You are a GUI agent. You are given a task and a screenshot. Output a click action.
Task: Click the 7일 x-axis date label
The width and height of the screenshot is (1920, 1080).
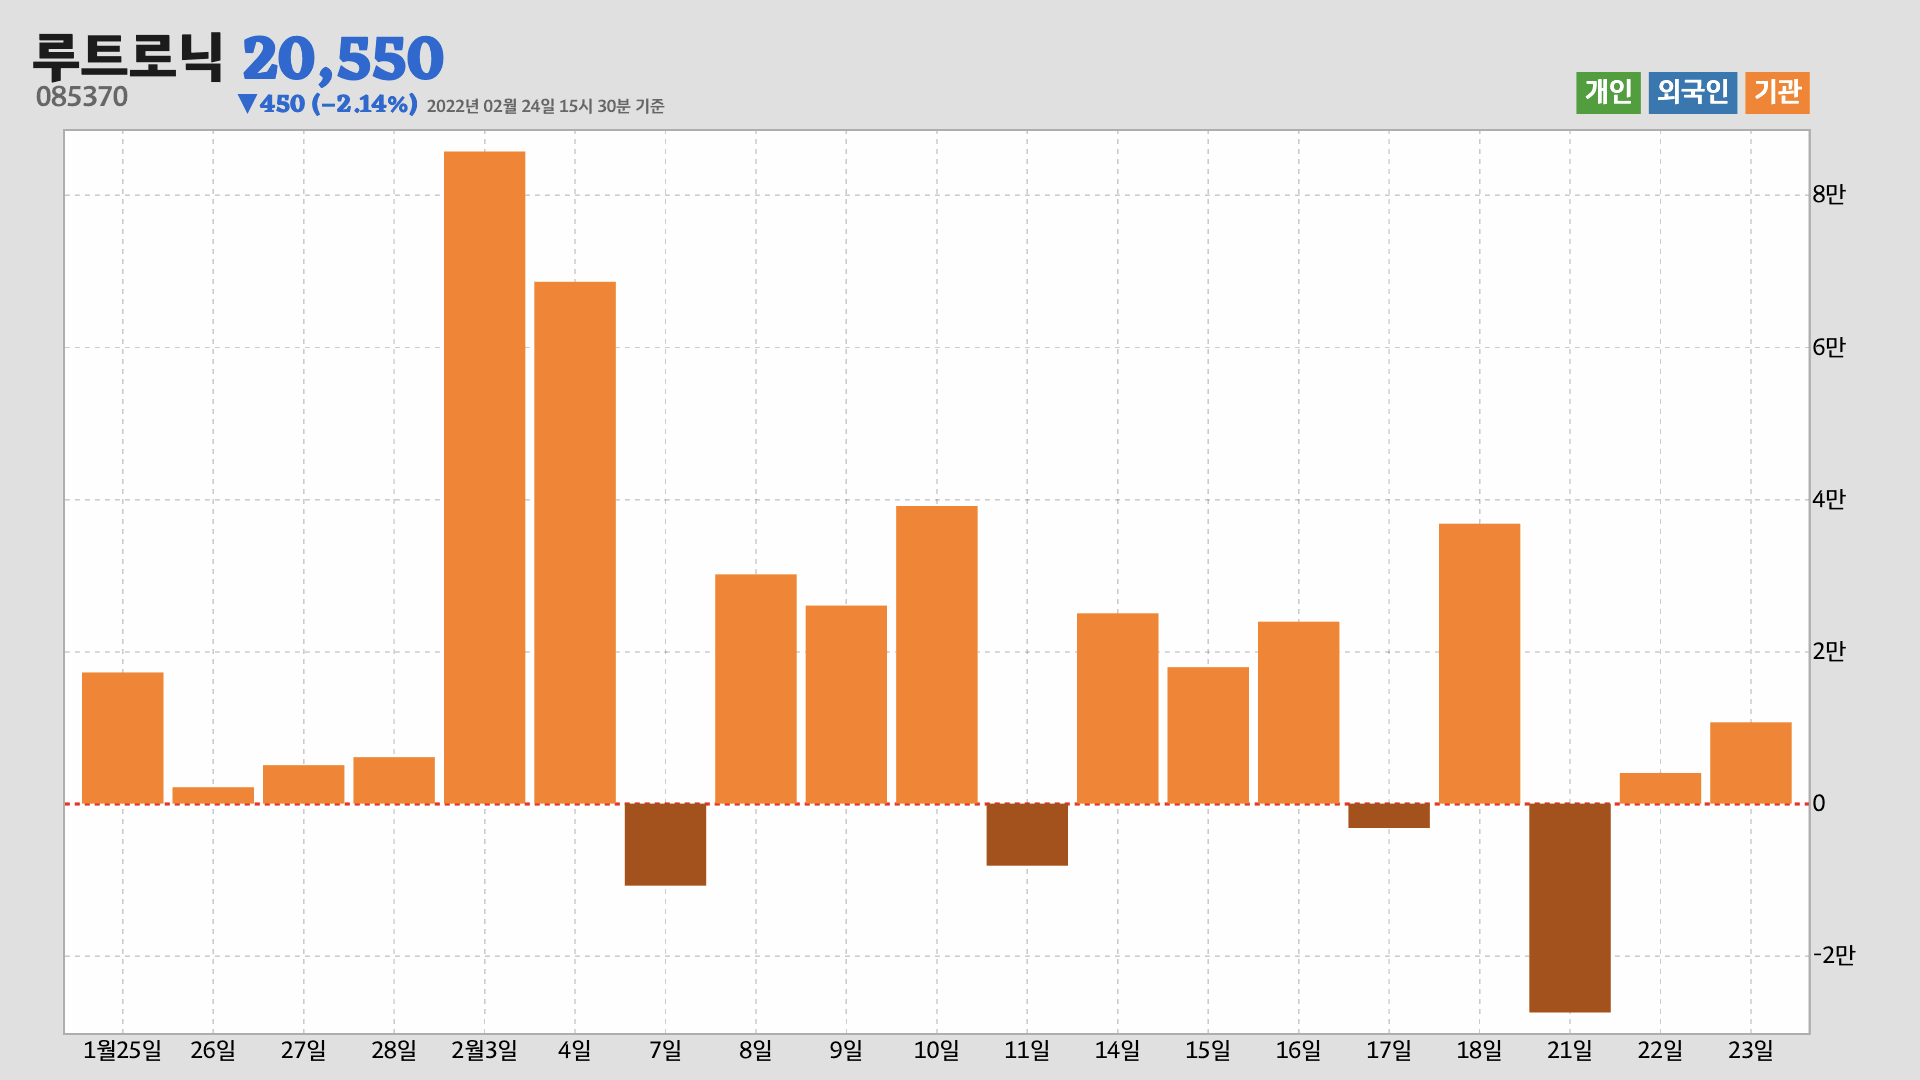pyautogui.click(x=665, y=1051)
